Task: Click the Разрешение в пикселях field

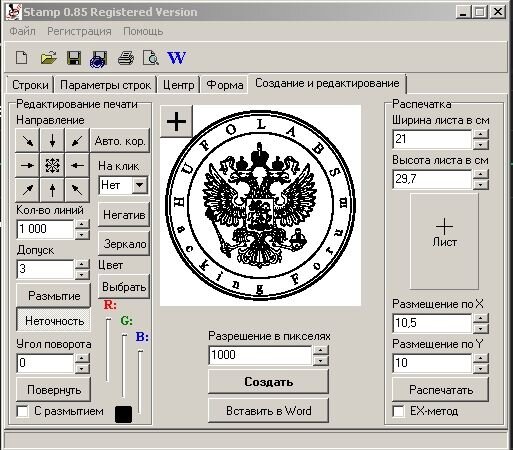Action: pos(260,355)
